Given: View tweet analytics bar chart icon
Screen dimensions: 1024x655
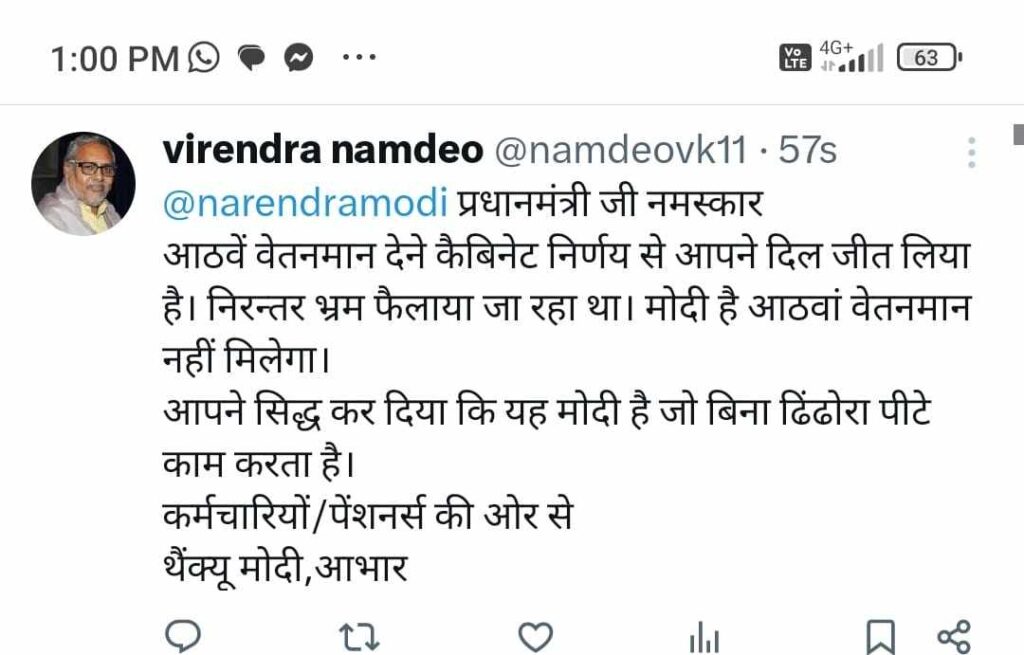Looking at the screenshot, I should coord(704,637).
